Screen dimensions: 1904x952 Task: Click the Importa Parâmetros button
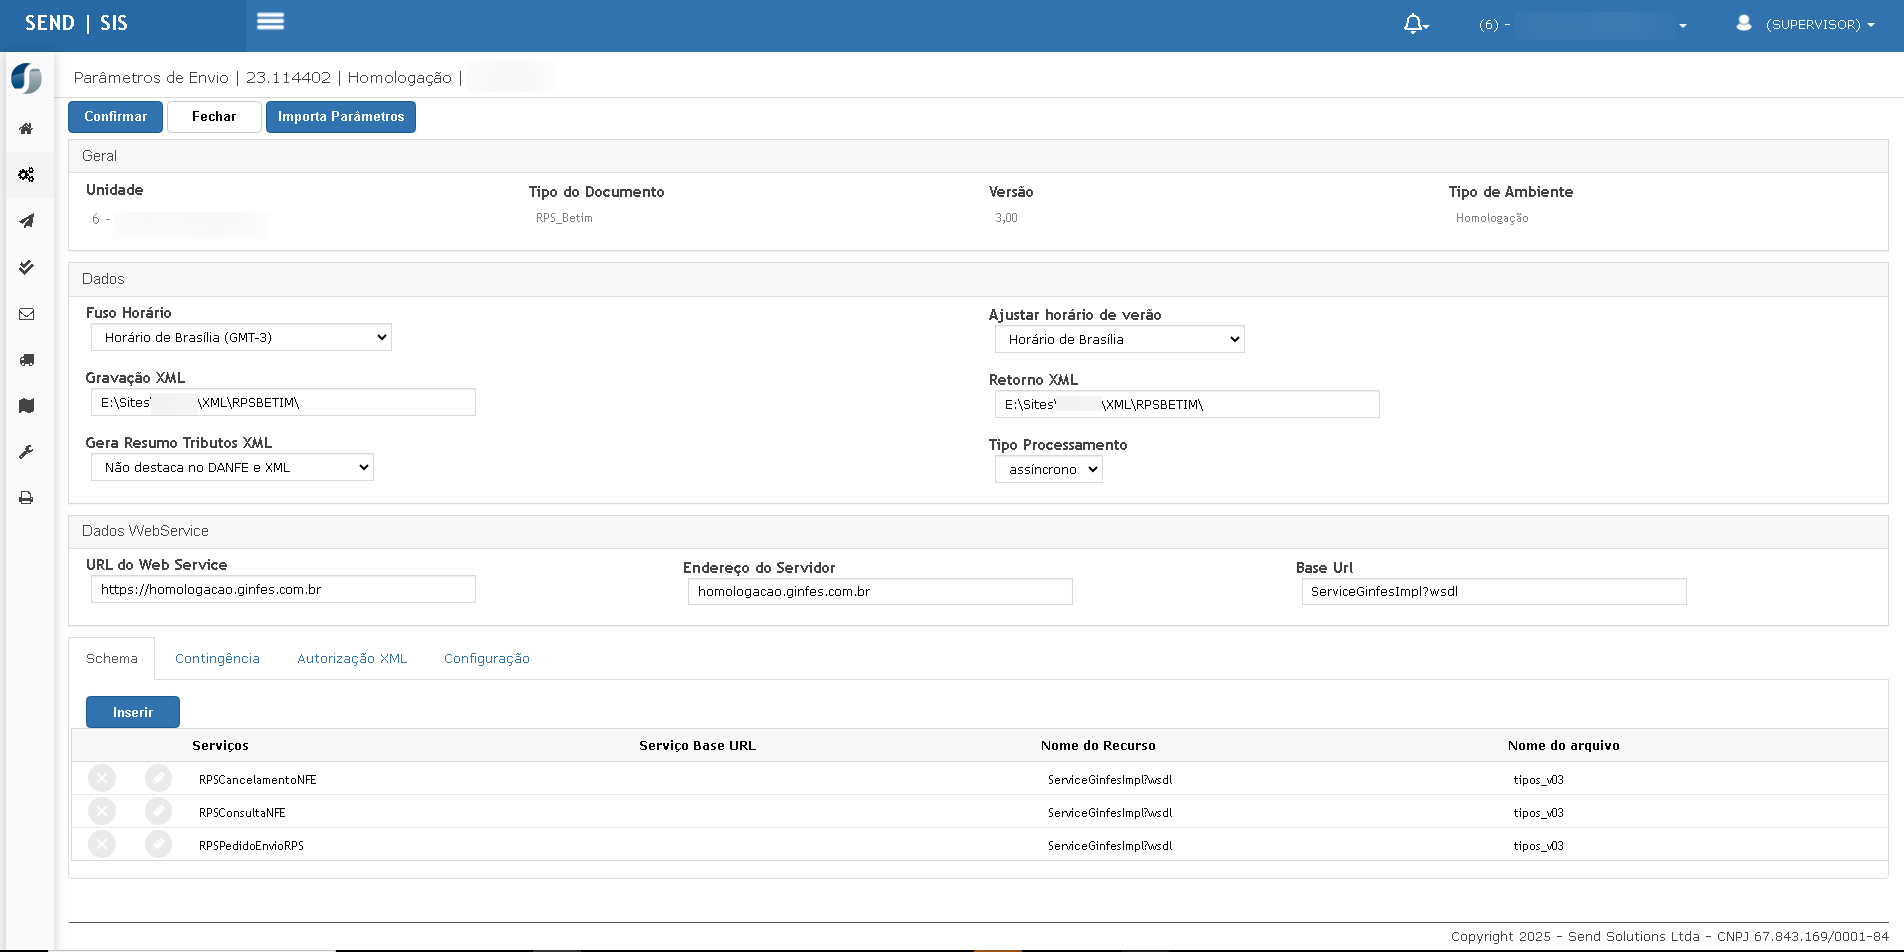[x=341, y=117]
